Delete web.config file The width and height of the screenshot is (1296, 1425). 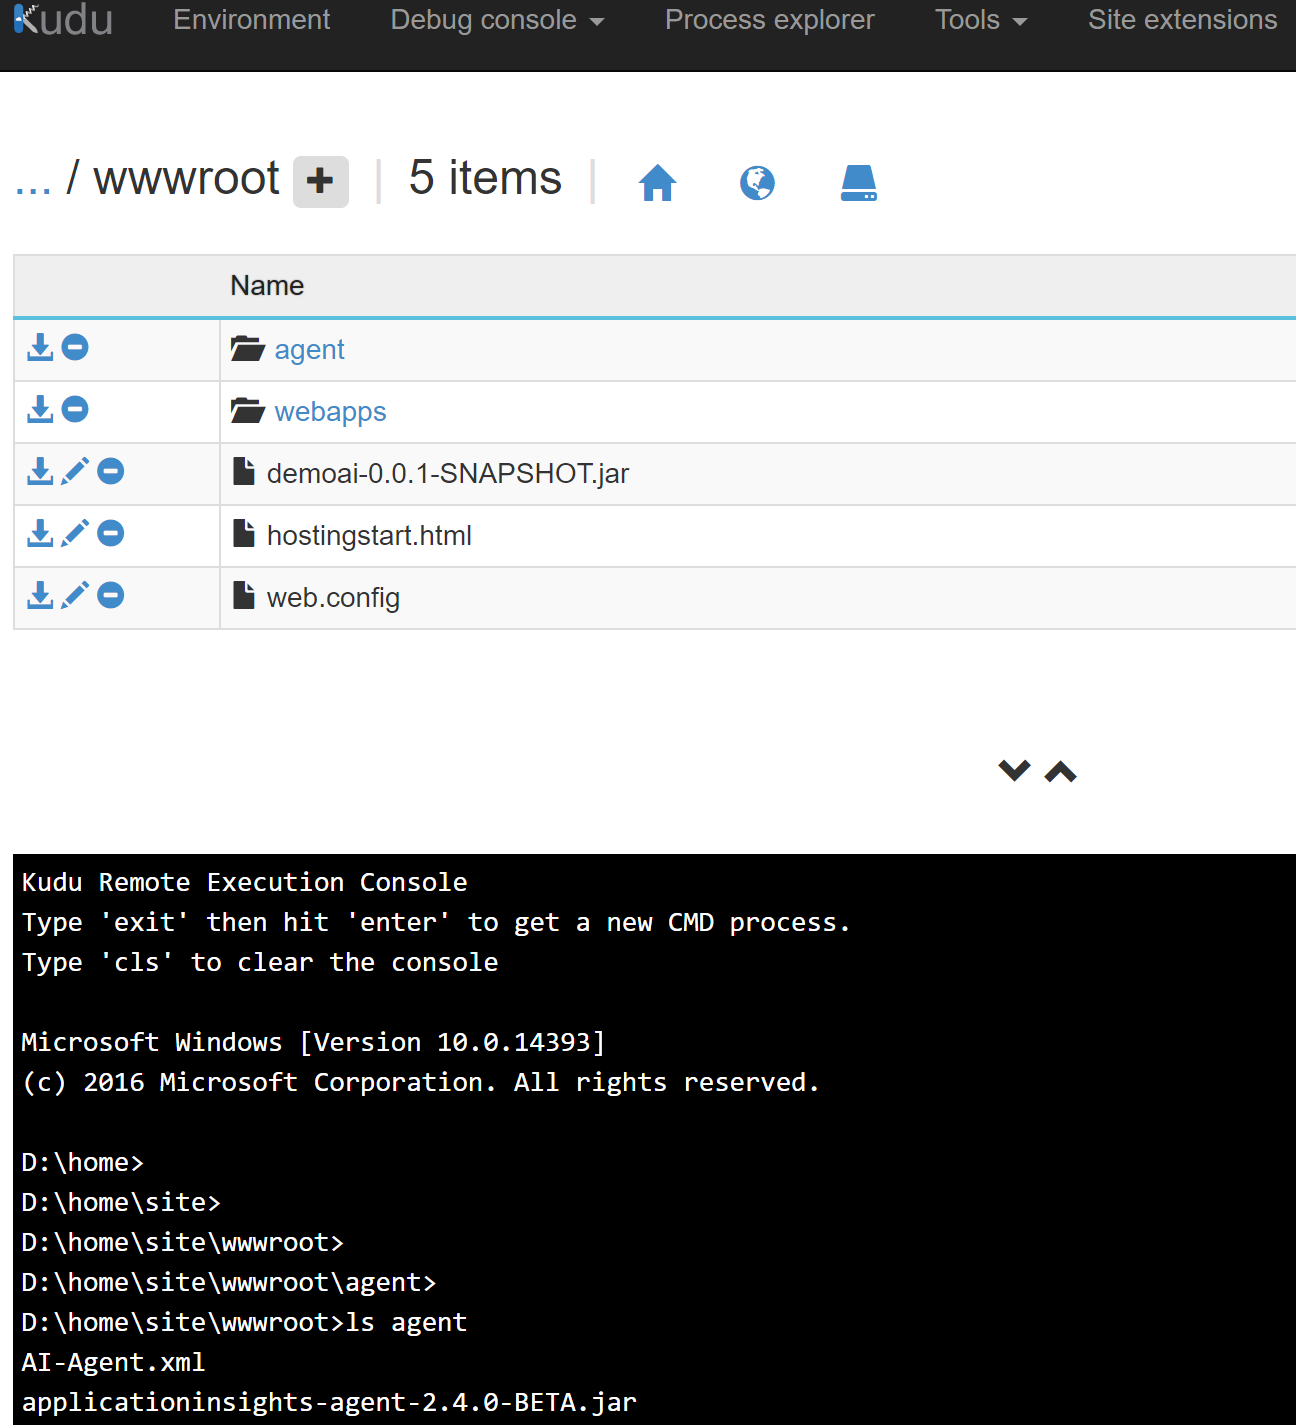[x=111, y=595]
